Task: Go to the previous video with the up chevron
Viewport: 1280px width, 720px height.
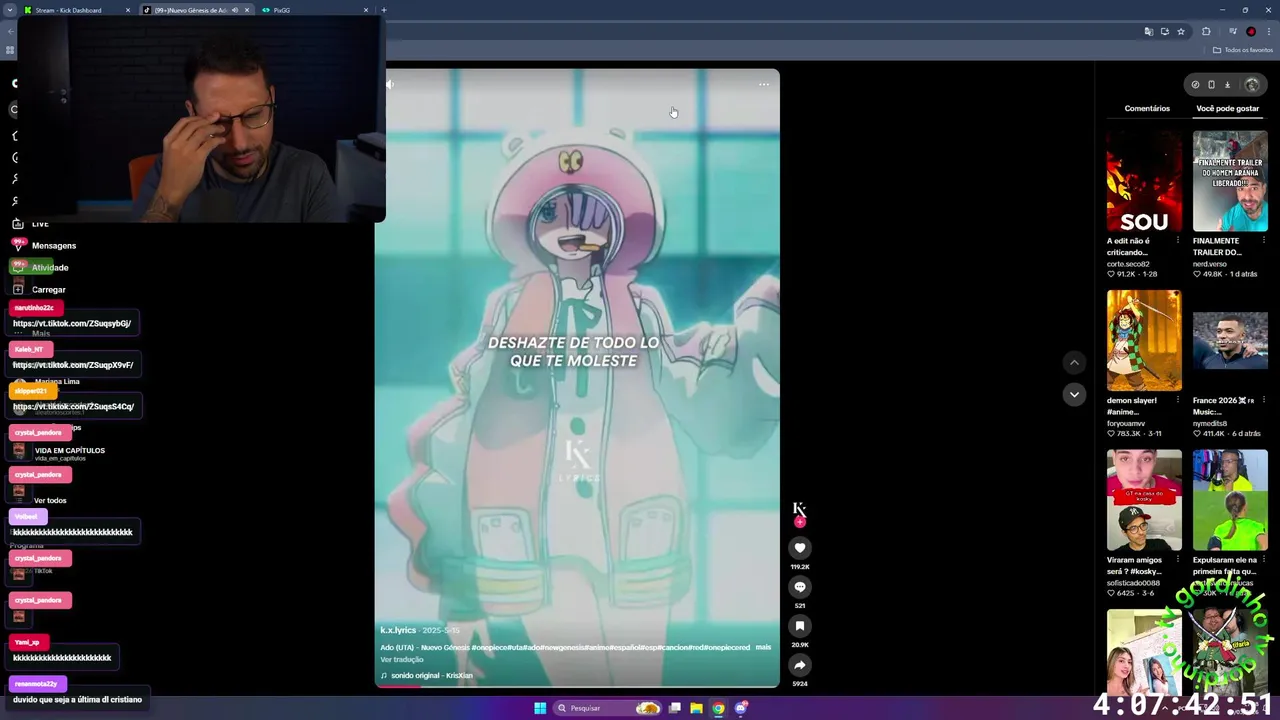Action: [1074, 363]
